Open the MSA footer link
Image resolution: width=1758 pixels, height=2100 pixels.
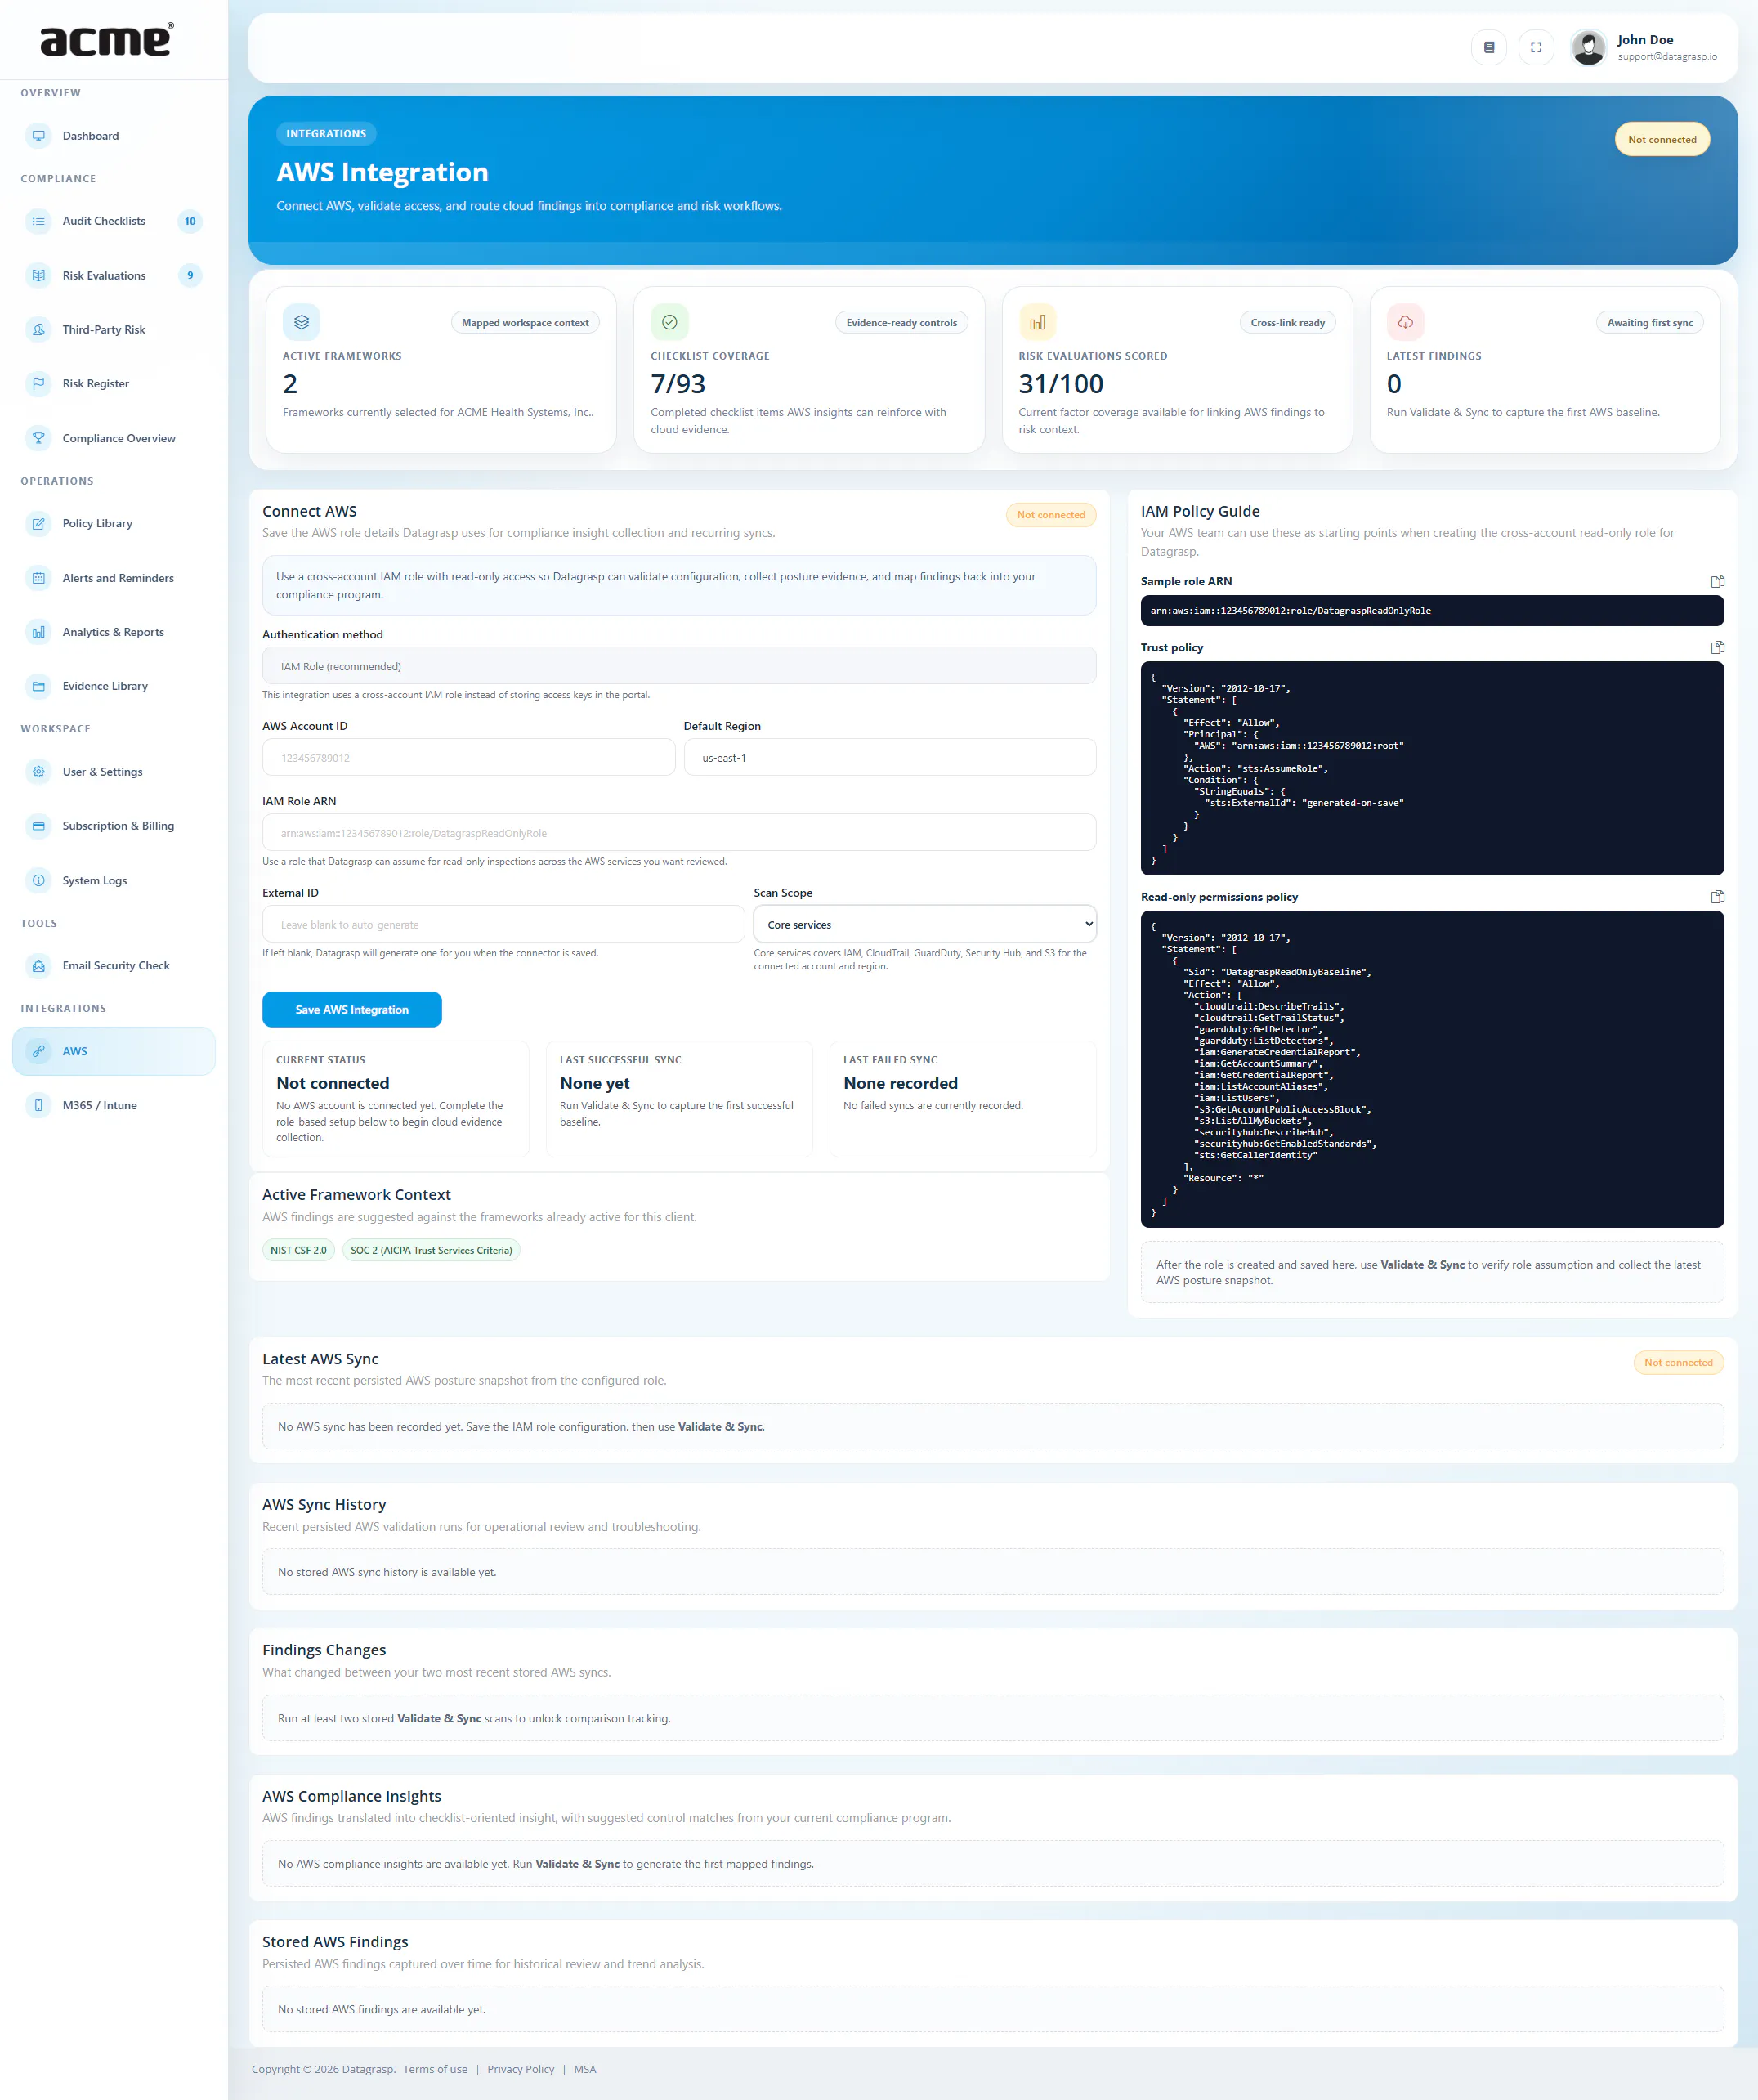click(x=585, y=2069)
